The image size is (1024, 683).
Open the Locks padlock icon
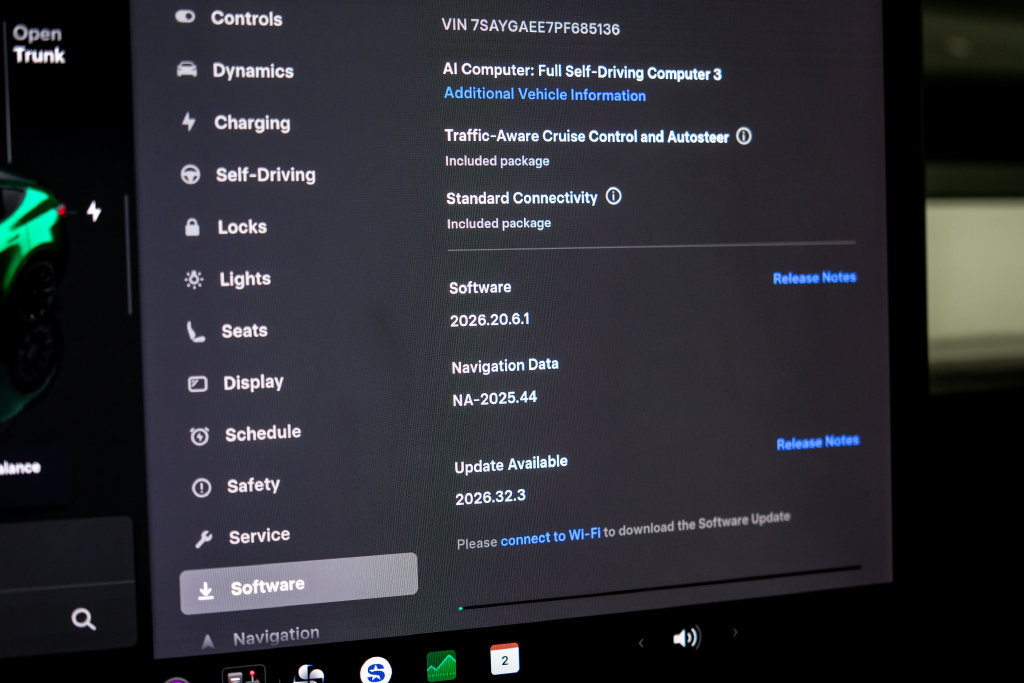192,227
